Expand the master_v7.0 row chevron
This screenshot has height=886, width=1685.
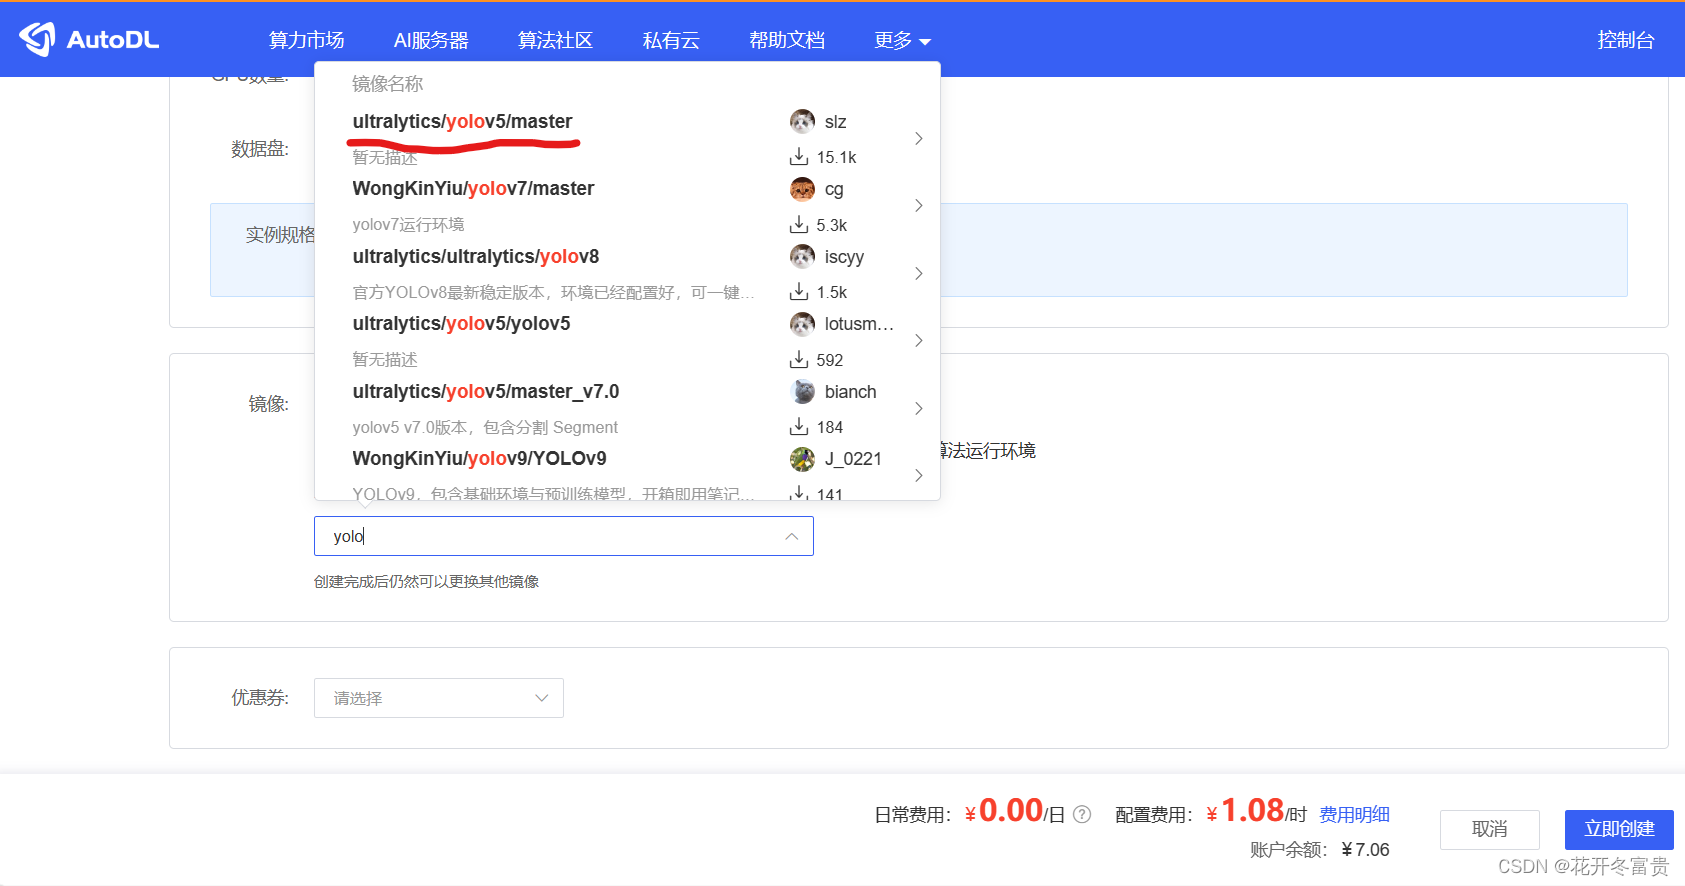tap(918, 409)
